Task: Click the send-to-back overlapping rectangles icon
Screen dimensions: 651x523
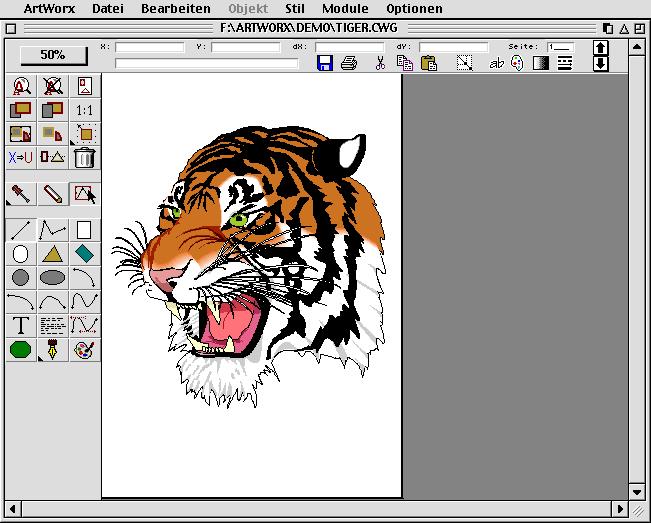Action: click(x=53, y=110)
